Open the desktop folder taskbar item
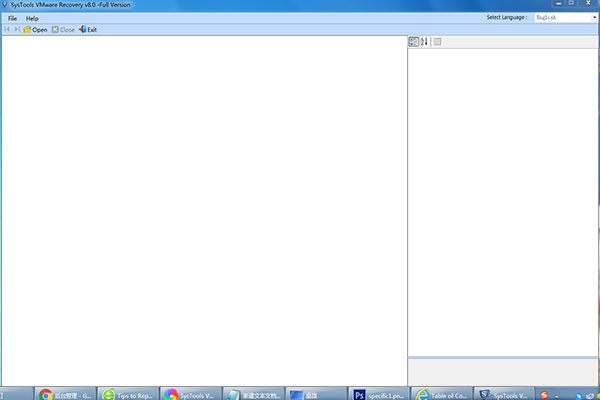Screen dimensions: 600x400 pos(316,395)
